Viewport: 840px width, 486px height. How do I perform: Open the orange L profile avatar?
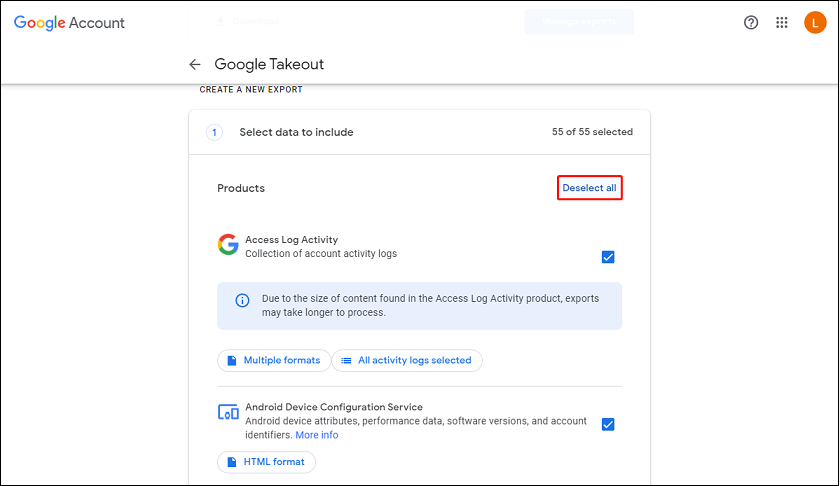(815, 23)
